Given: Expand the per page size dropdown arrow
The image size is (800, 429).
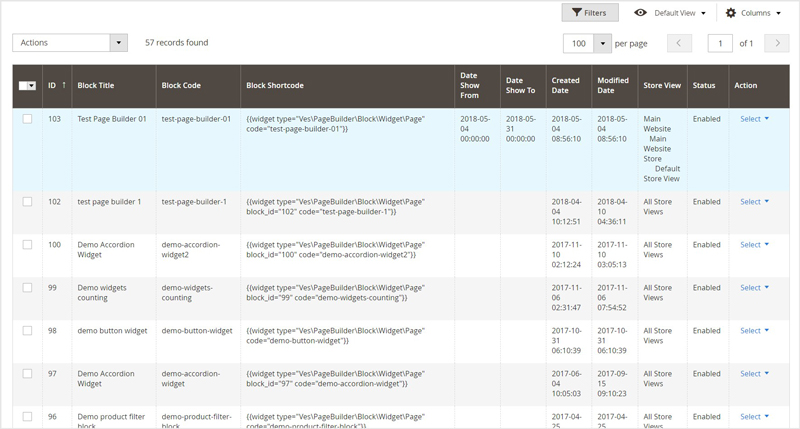Looking at the screenshot, I should tap(603, 43).
